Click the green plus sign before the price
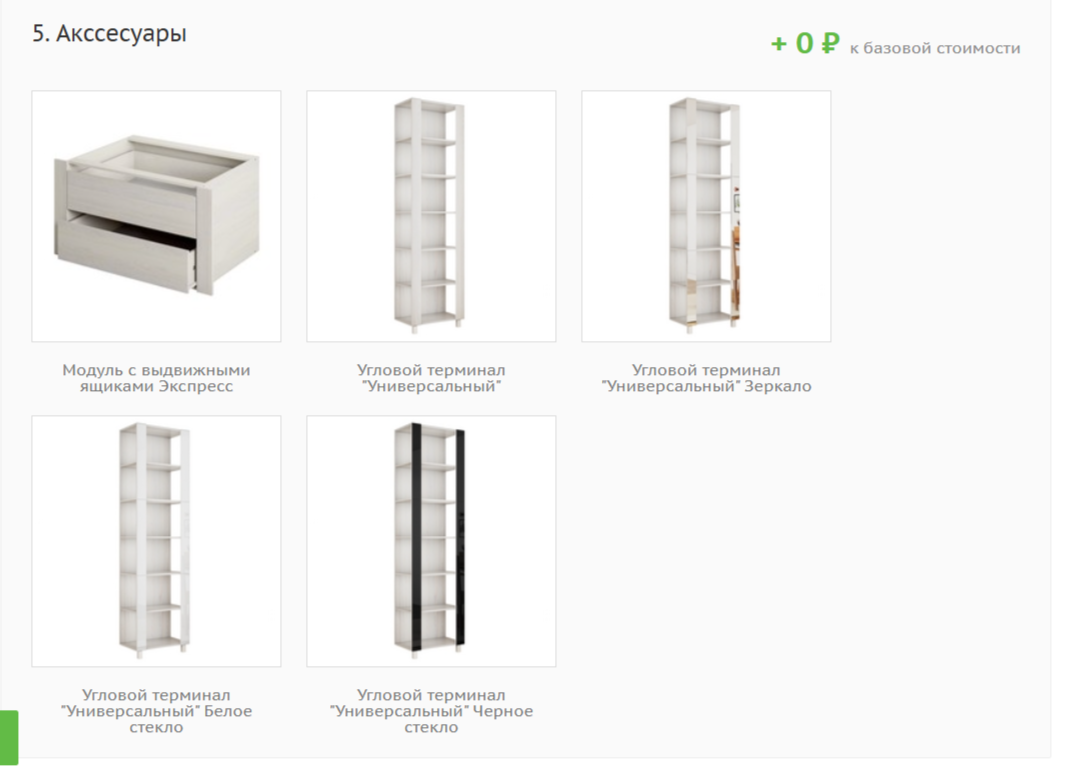The image size is (1070, 771). coord(779,44)
